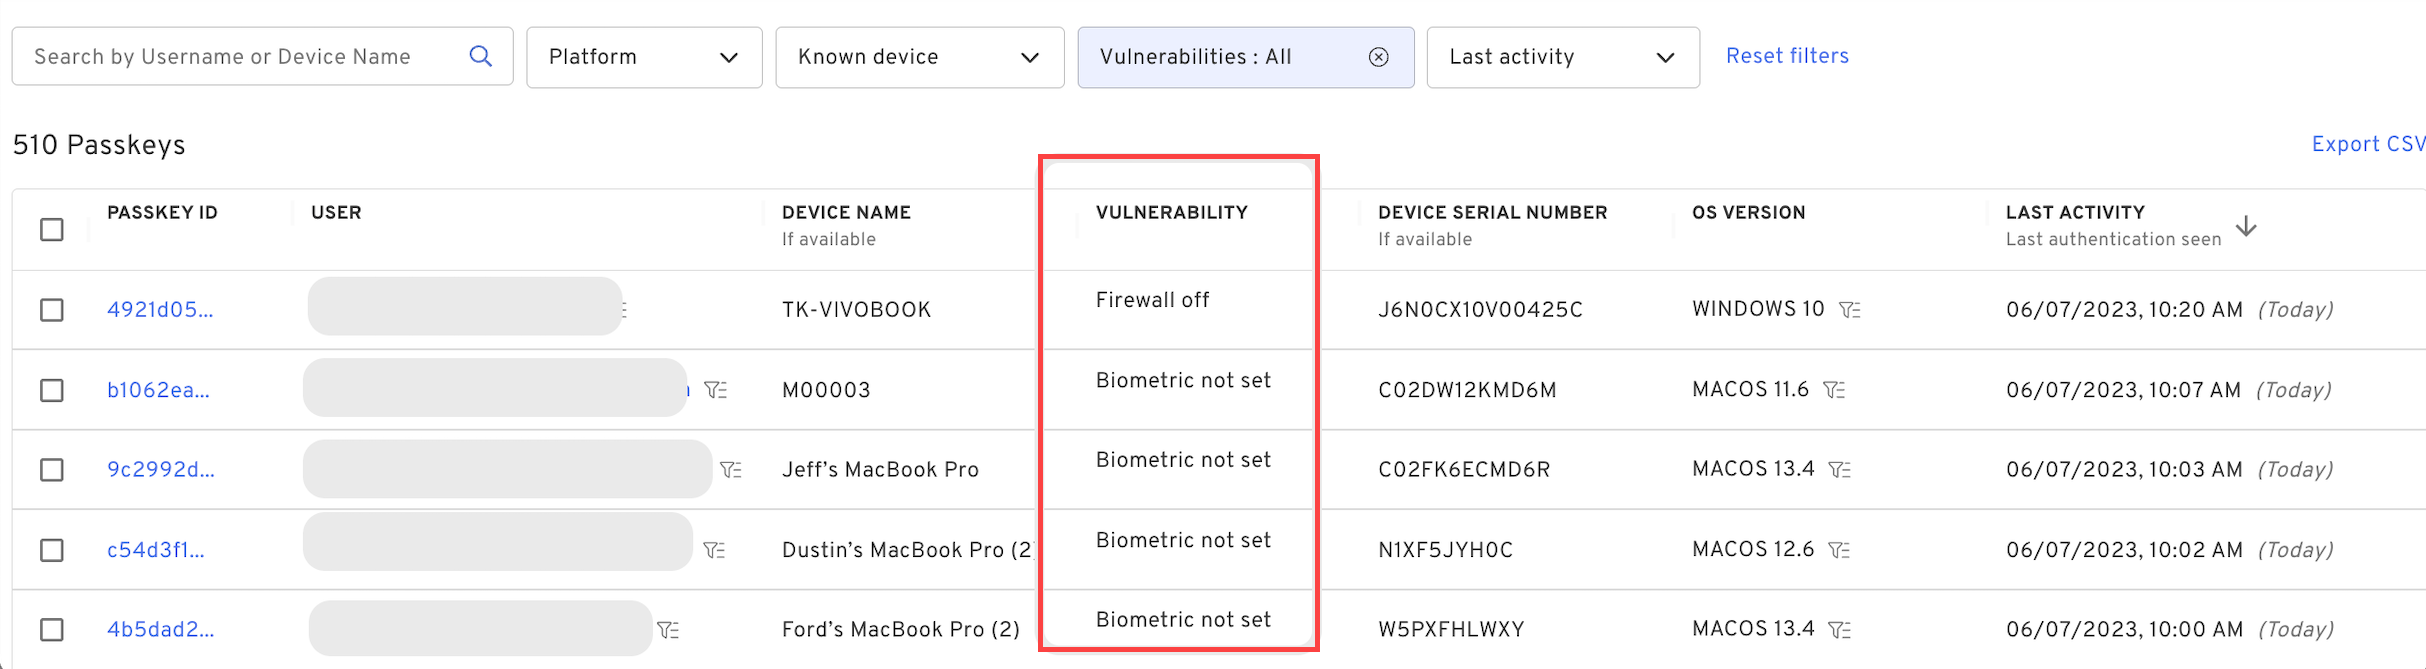Image resolution: width=2426 pixels, height=669 pixels.
Task: Click the filter icon beside MACOS 11.6
Action: [x=1836, y=390]
